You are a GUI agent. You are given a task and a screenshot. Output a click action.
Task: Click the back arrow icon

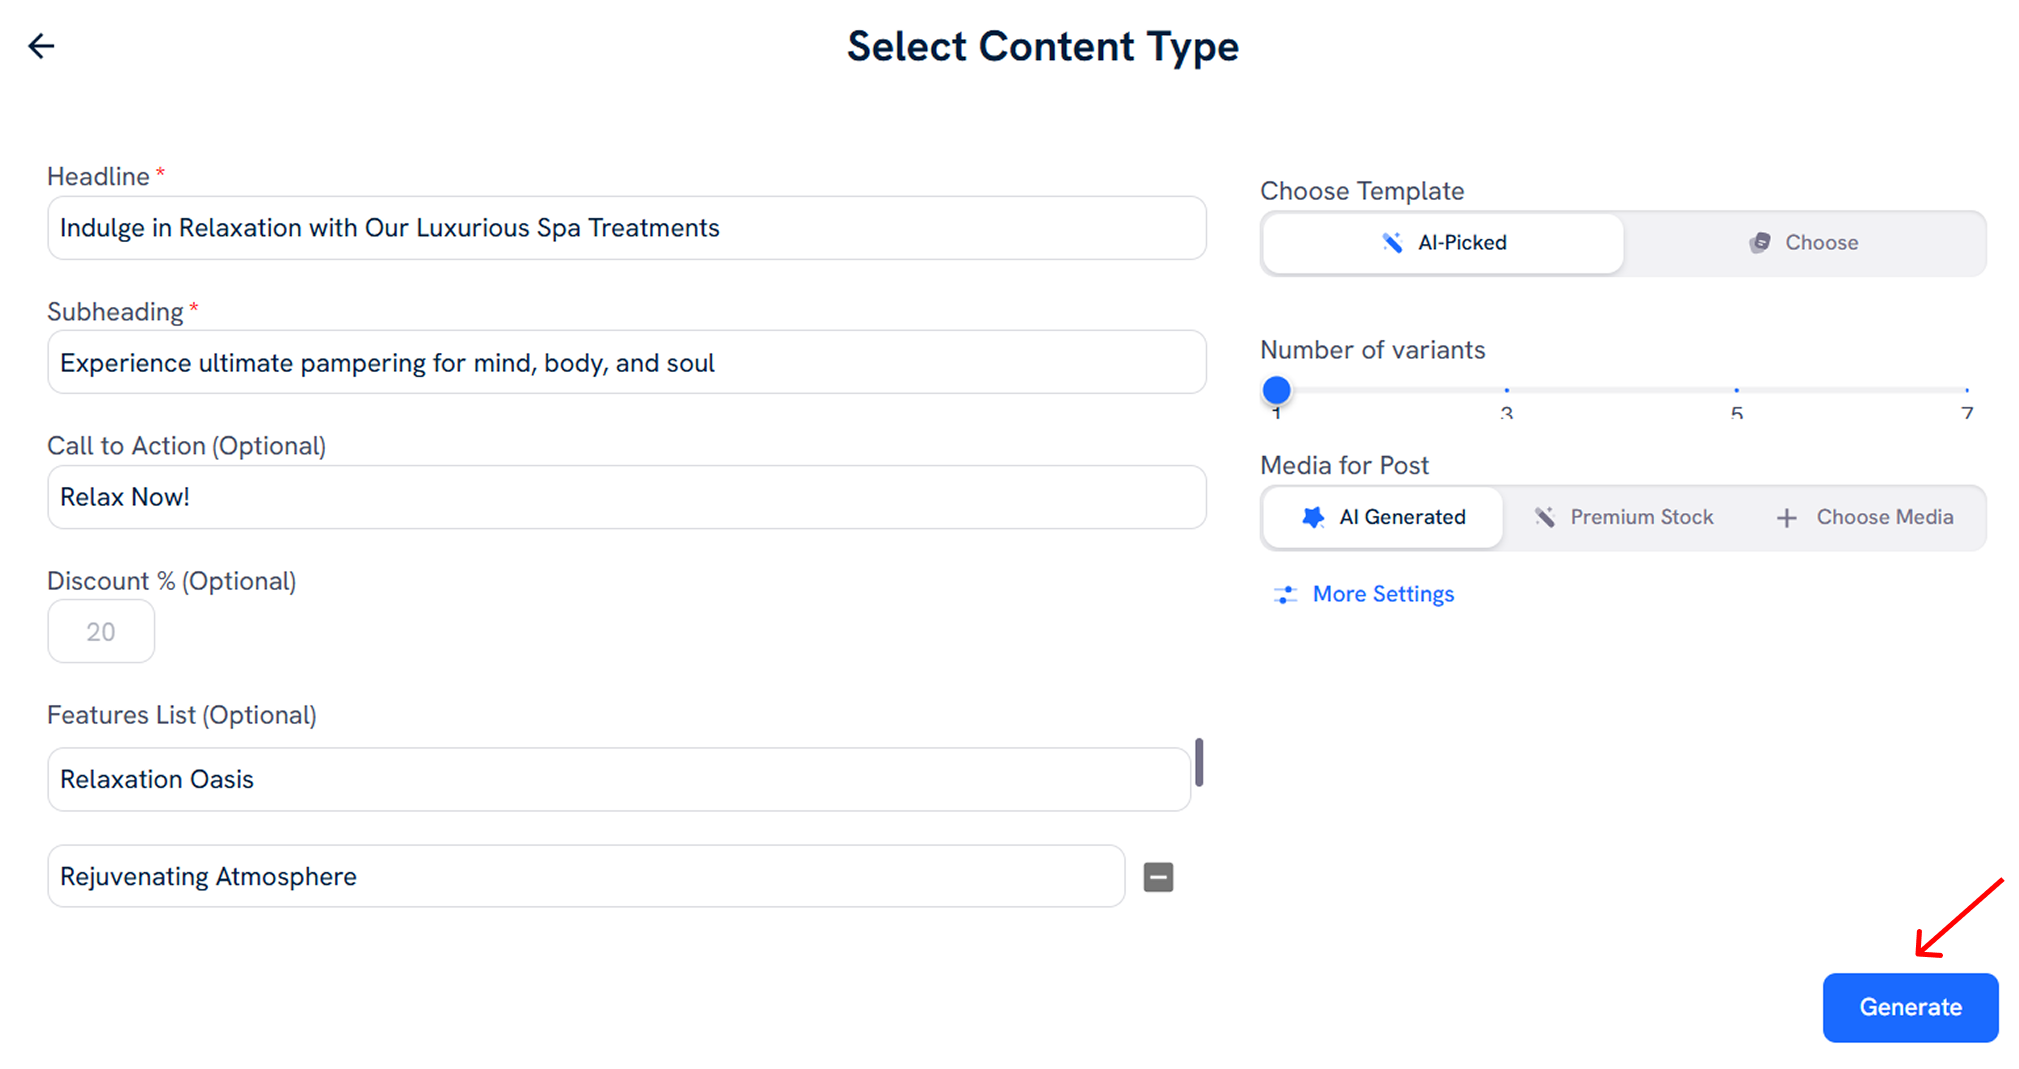pyautogui.click(x=41, y=46)
